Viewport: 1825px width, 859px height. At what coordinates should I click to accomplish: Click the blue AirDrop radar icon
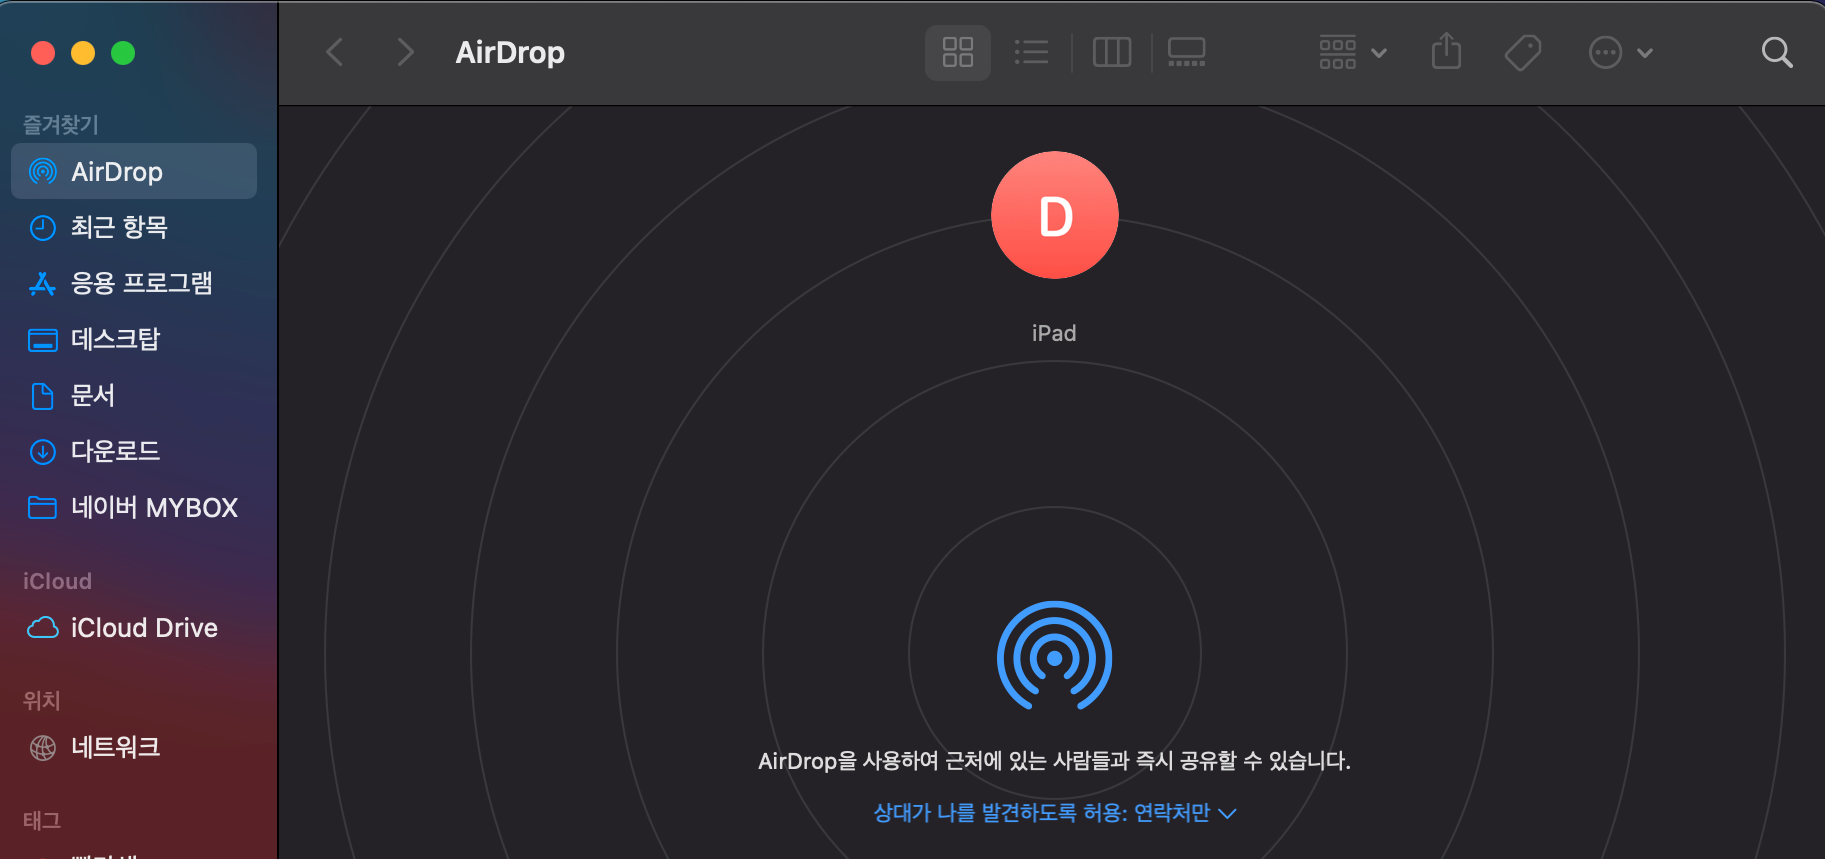(1054, 656)
